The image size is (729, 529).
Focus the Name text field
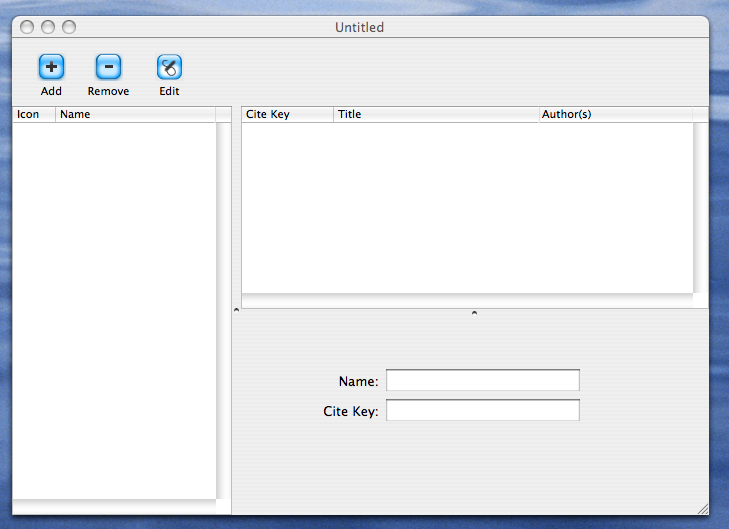(483, 380)
